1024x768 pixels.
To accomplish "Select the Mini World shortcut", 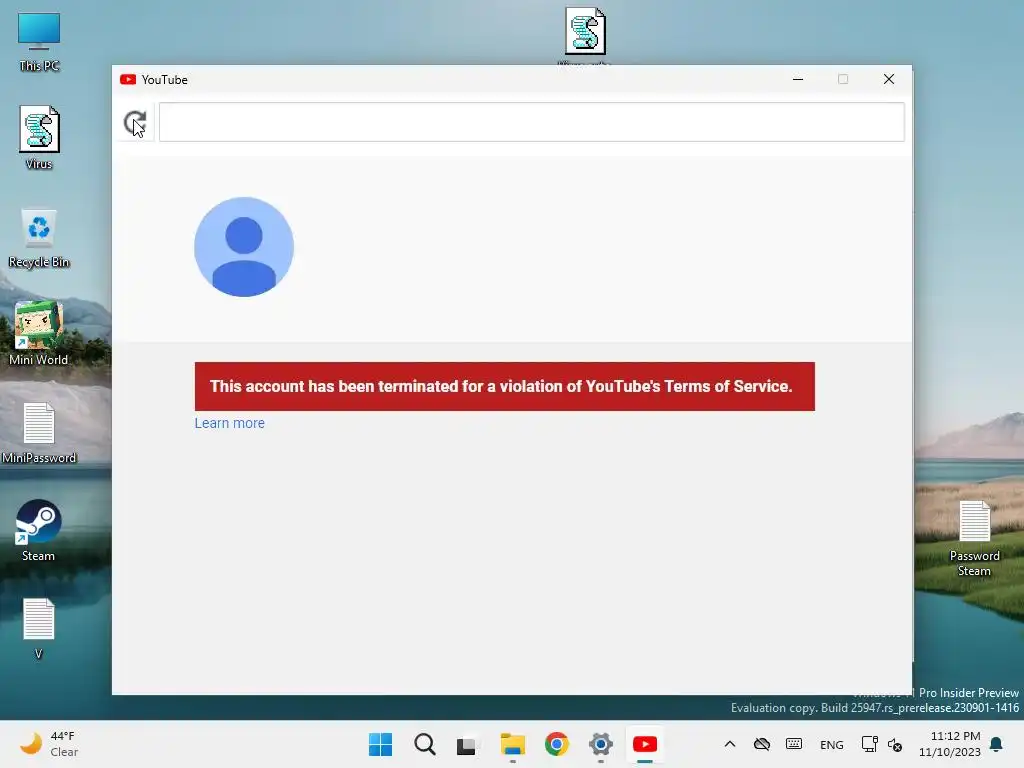I will point(39,334).
